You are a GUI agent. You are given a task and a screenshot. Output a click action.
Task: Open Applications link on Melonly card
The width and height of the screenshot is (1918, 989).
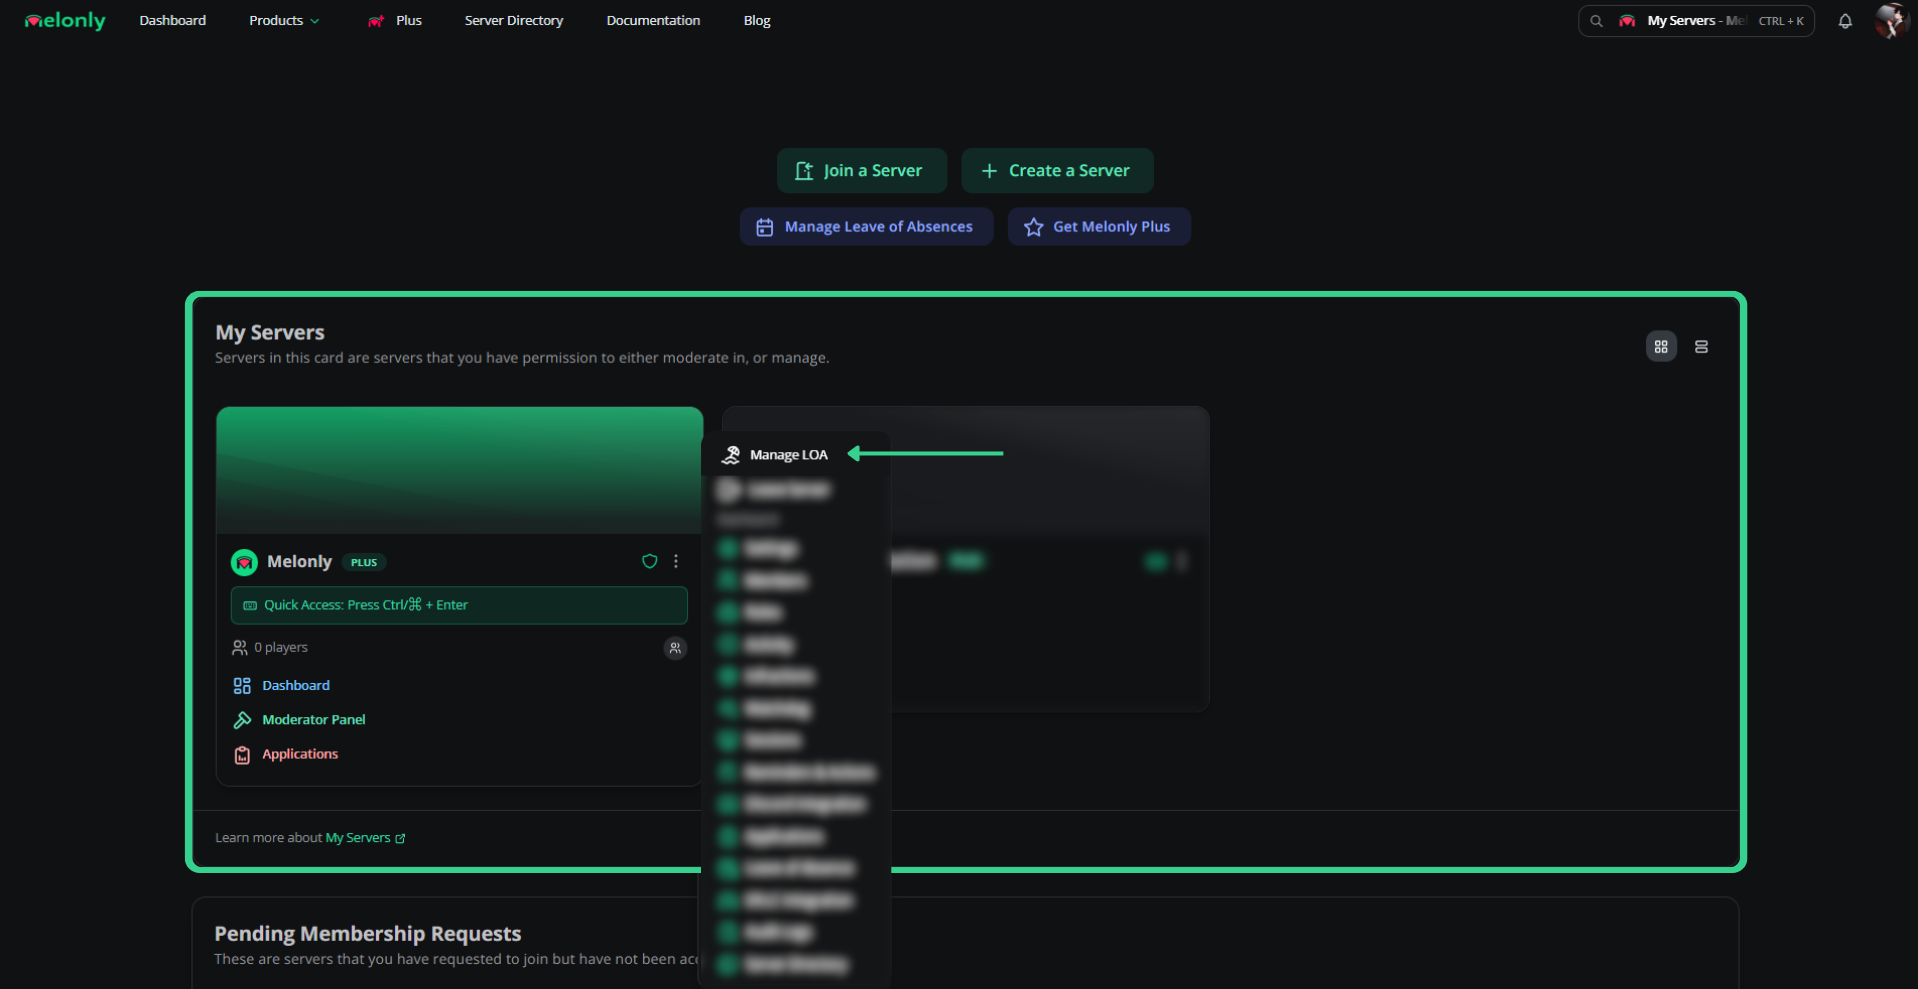pyautogui.click(x=300, y=754)
